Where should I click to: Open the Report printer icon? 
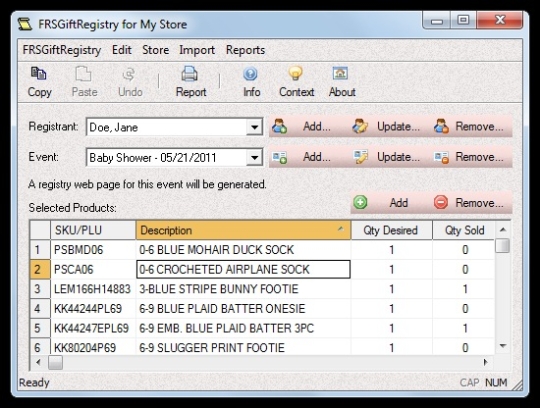point(189,74)
